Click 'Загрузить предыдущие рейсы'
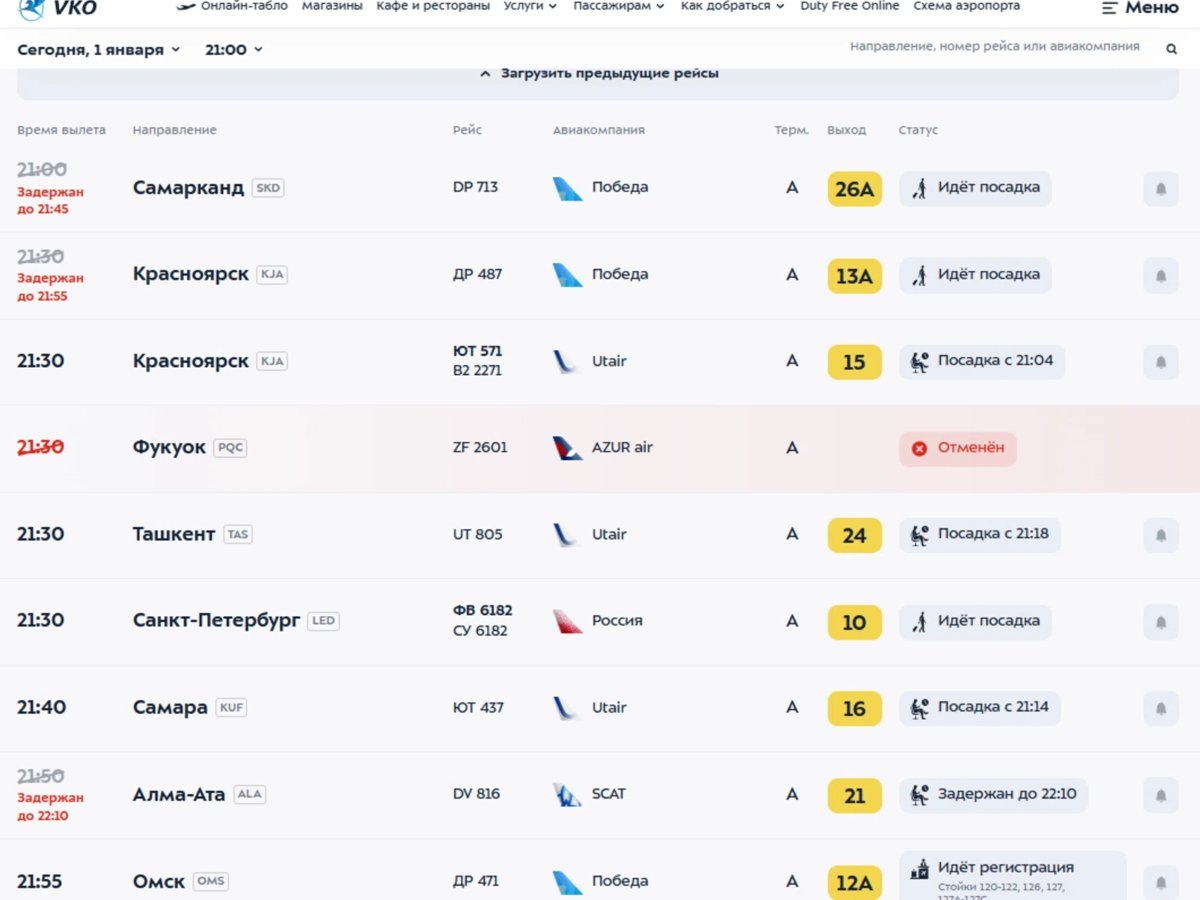 point(600,72)
